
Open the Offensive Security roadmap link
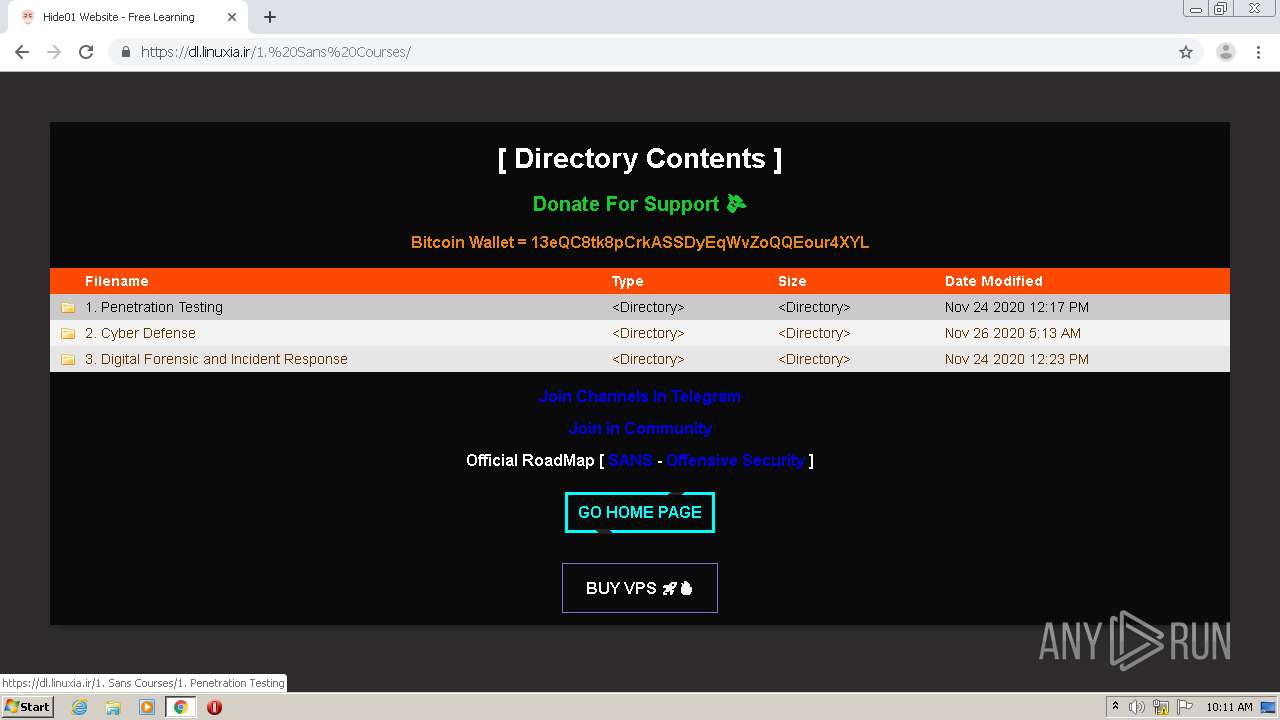tap(735, 460)
